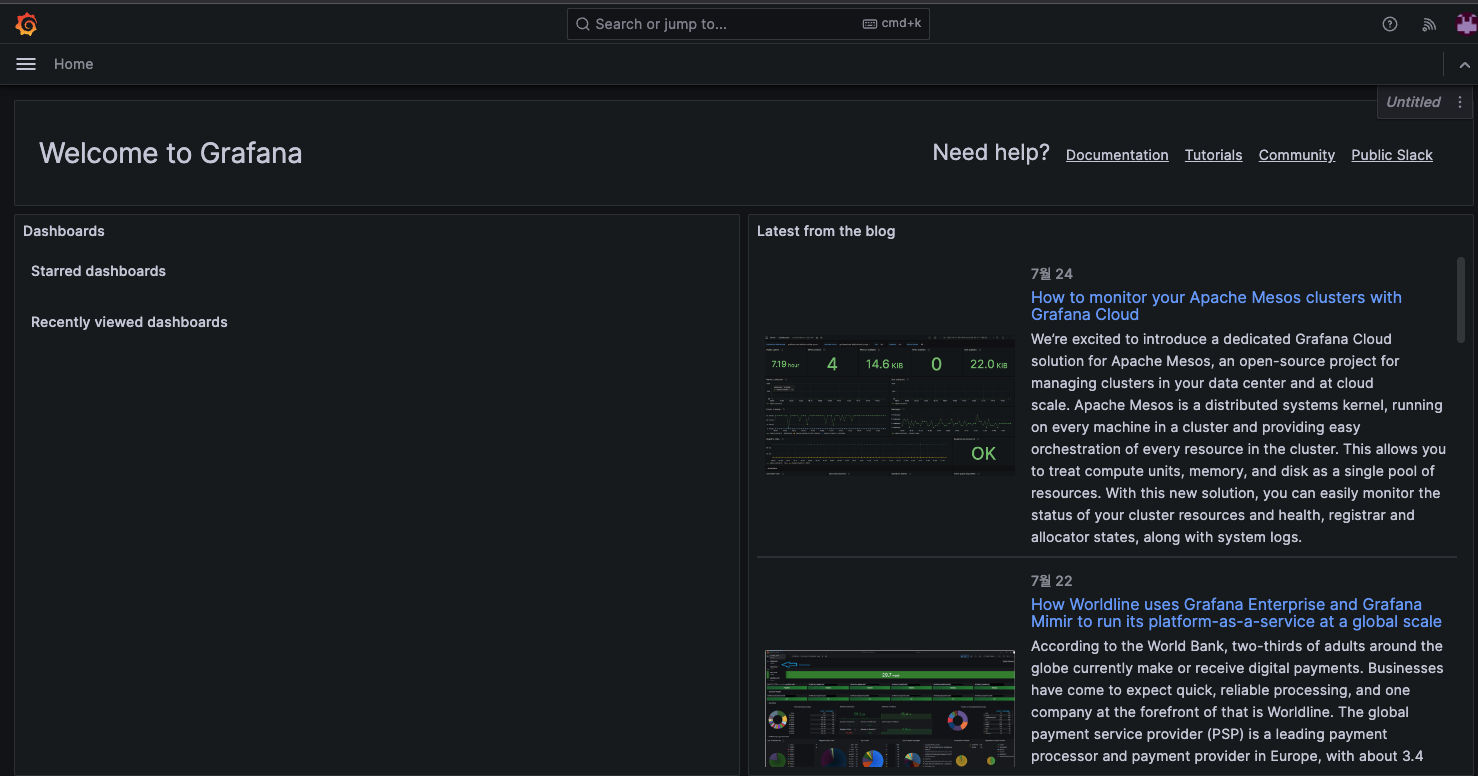The height and width of the screenshot is (776, 1478).
Task: Click the Dashboards panel title
Action: pyautogui.click(x=64, y=231)
